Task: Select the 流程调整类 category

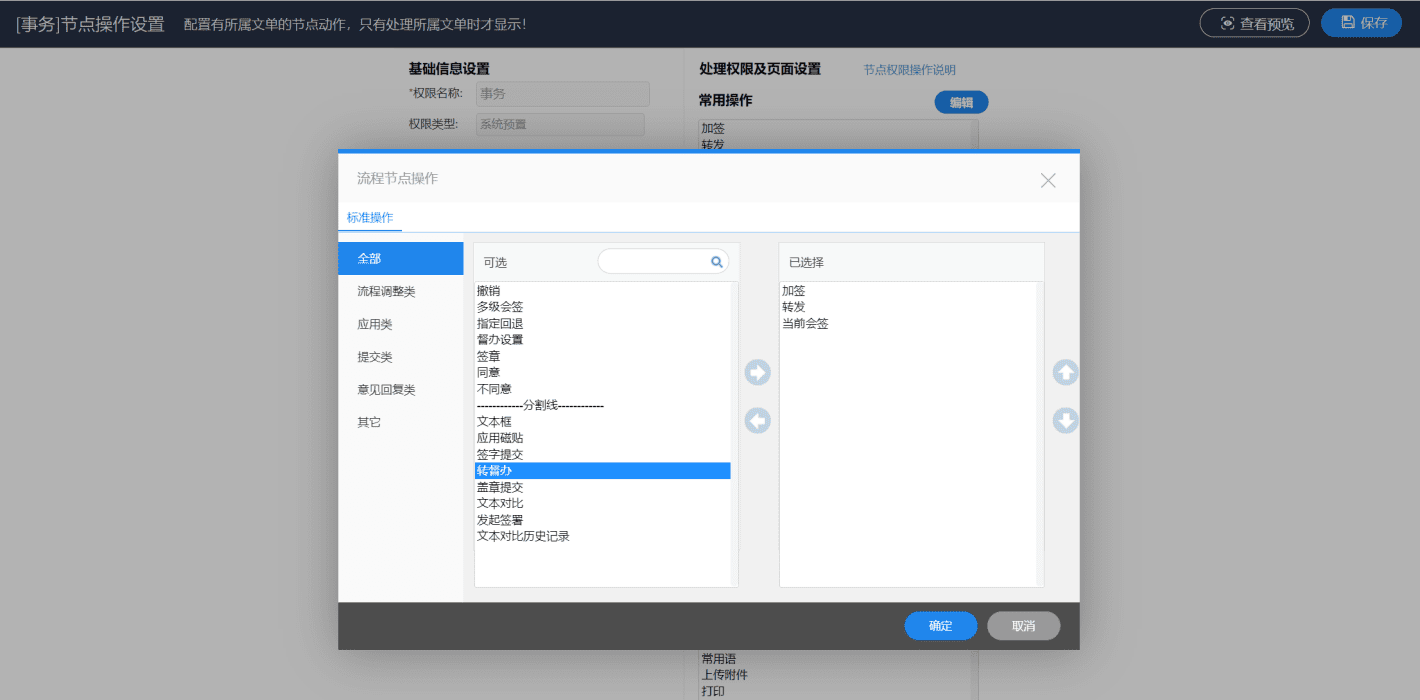Action: [401, 291]
